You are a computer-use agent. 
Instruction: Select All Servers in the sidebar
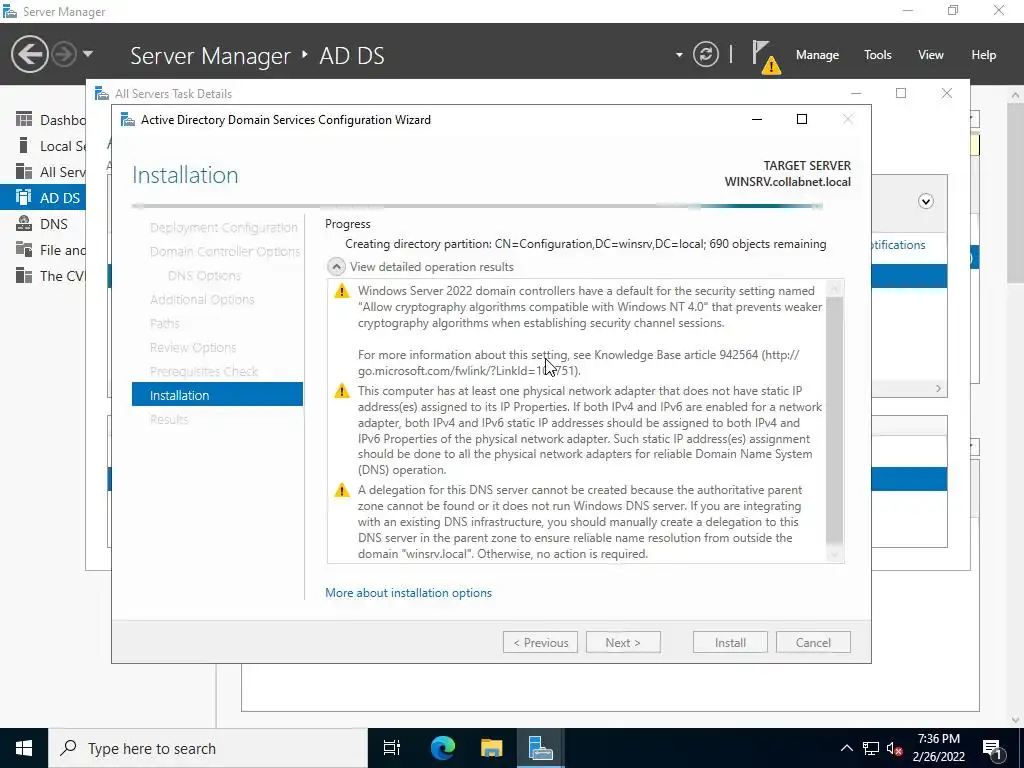tap(43, 172)
